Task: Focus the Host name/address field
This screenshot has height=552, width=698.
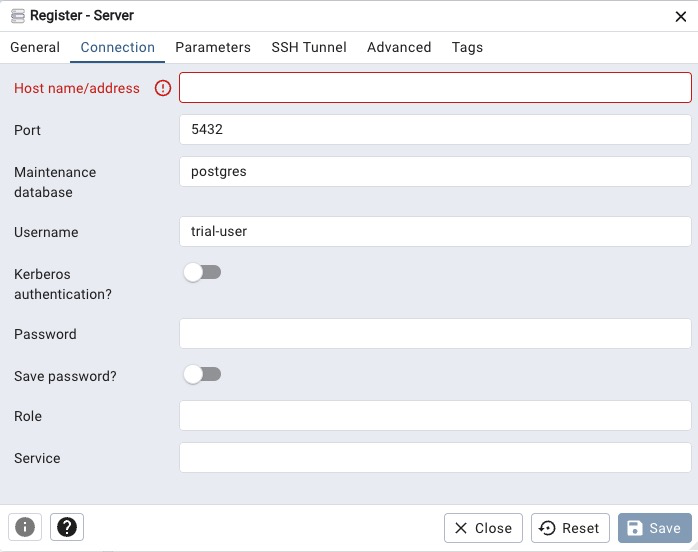Action: [435, 88]
